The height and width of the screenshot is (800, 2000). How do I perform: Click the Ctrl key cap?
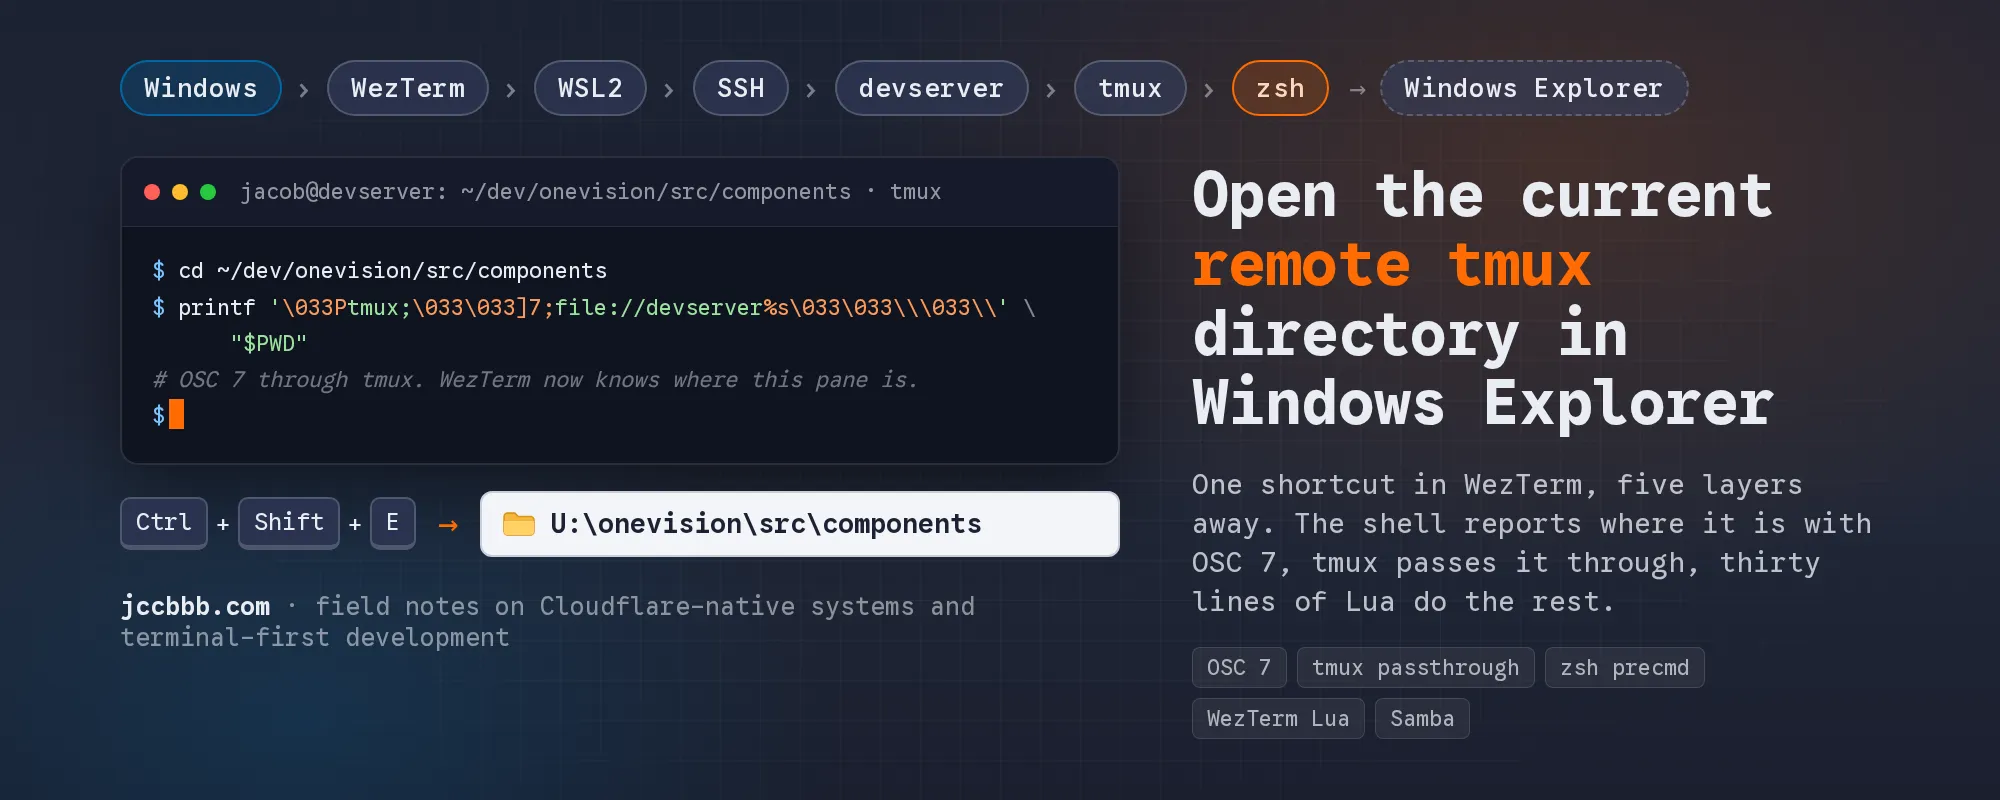(x=164, y=523)
